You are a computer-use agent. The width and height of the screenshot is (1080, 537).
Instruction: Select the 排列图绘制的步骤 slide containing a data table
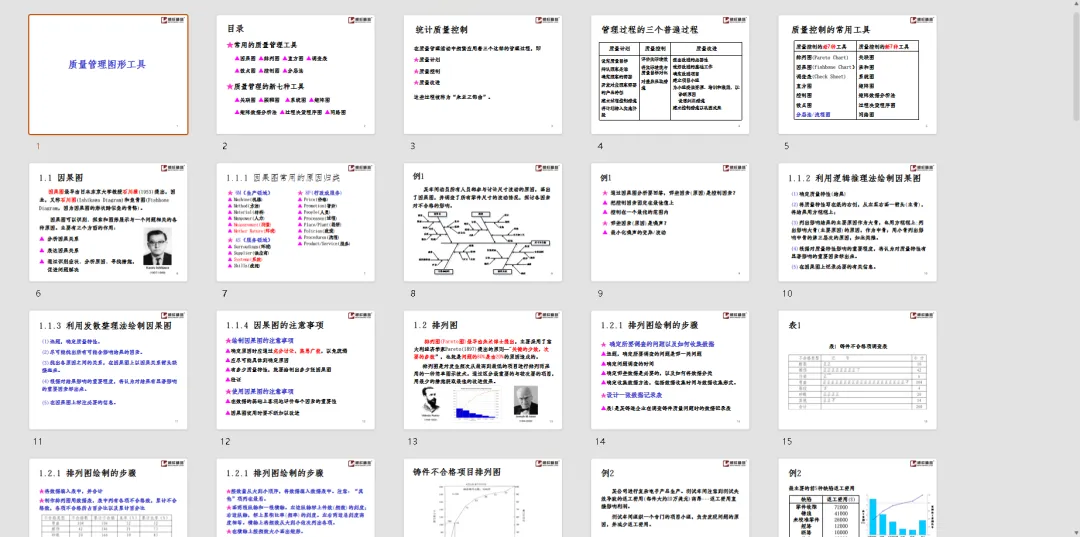[x=108, y=498]
